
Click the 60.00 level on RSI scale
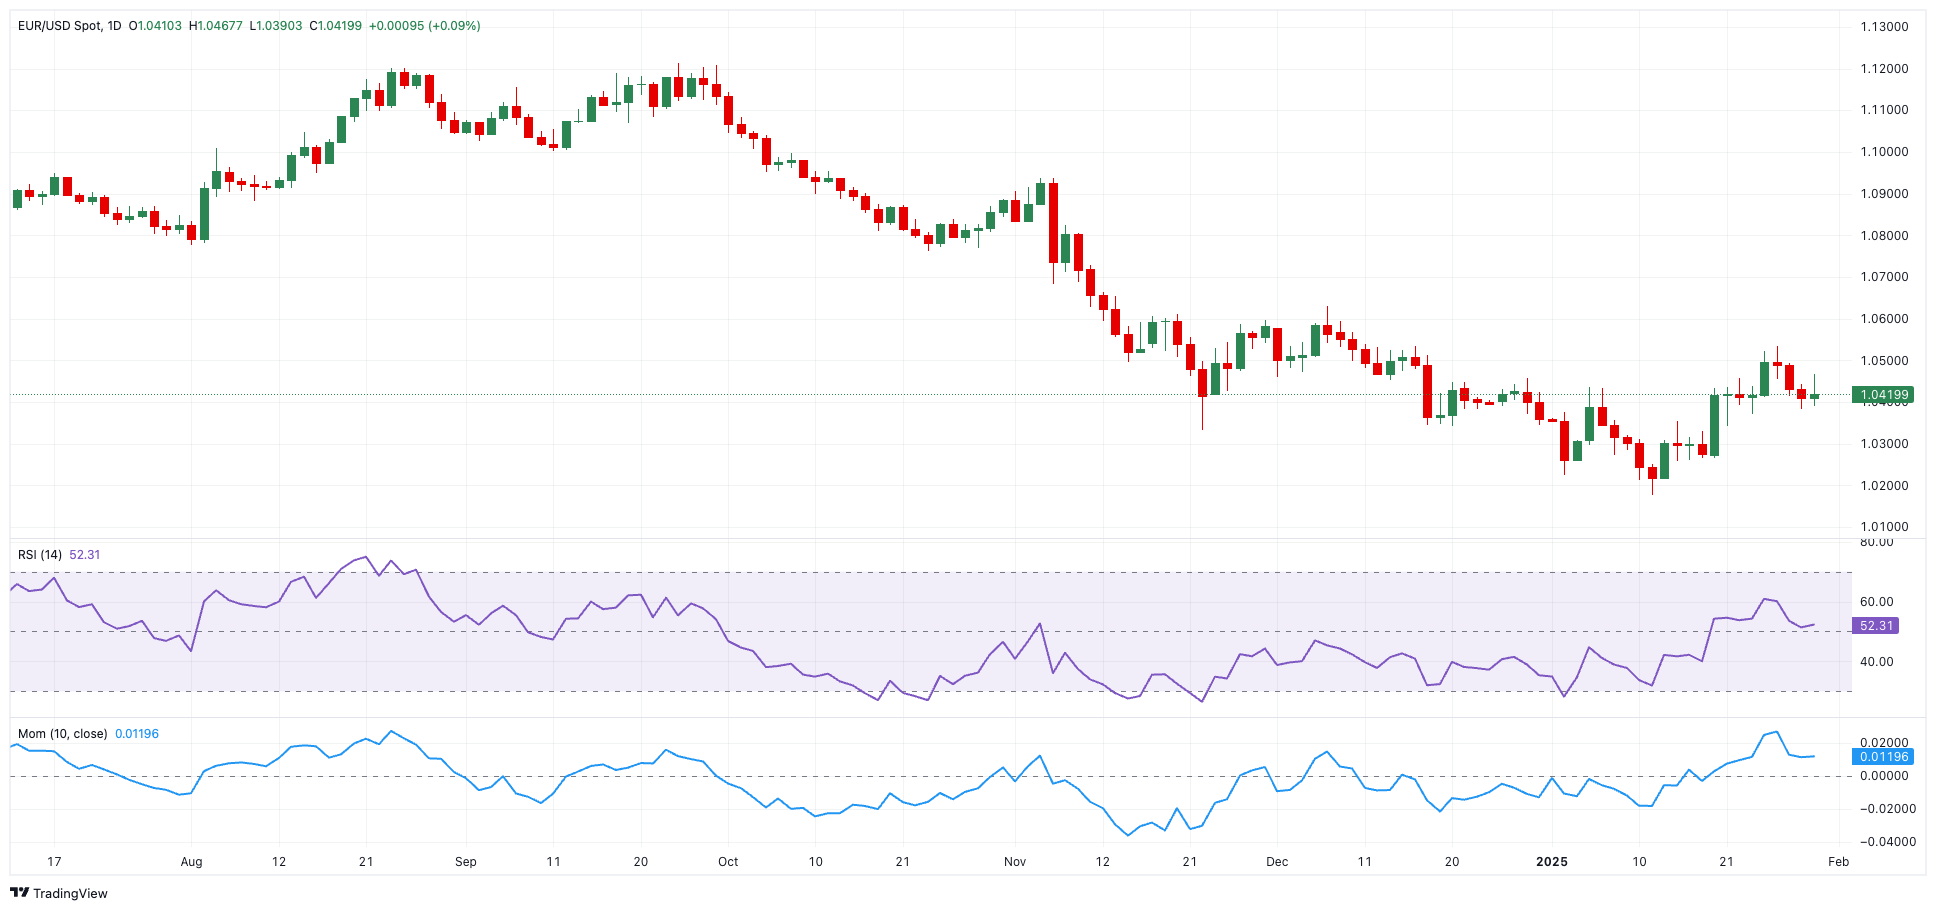(x=1877, y=602)
